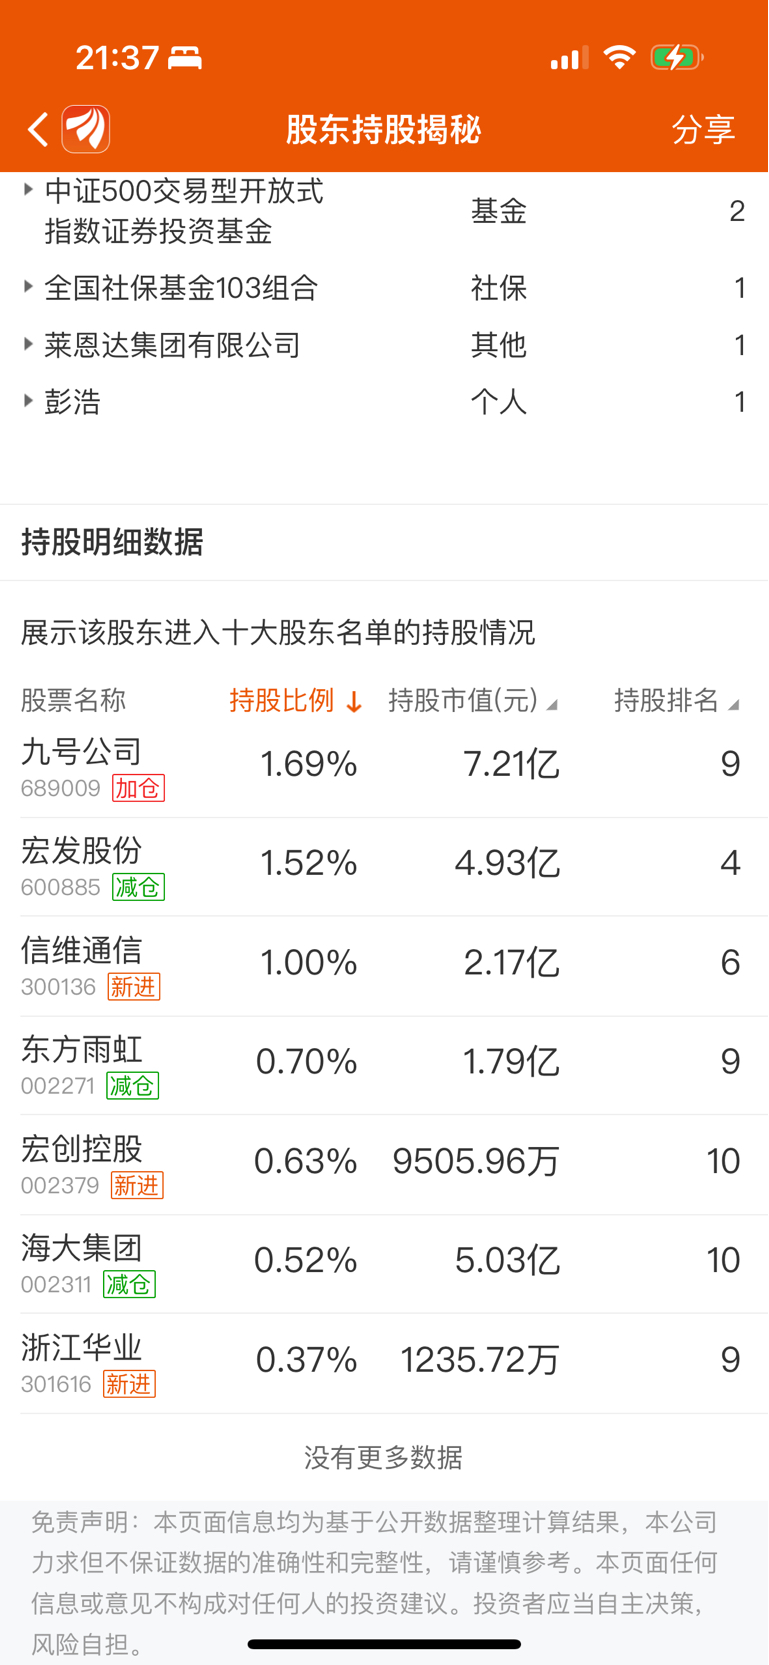Image resolution: width=769 pixels, height=1665 pixels.
Task: Click the 没有更多数据 footer text
Action: 384,1458
